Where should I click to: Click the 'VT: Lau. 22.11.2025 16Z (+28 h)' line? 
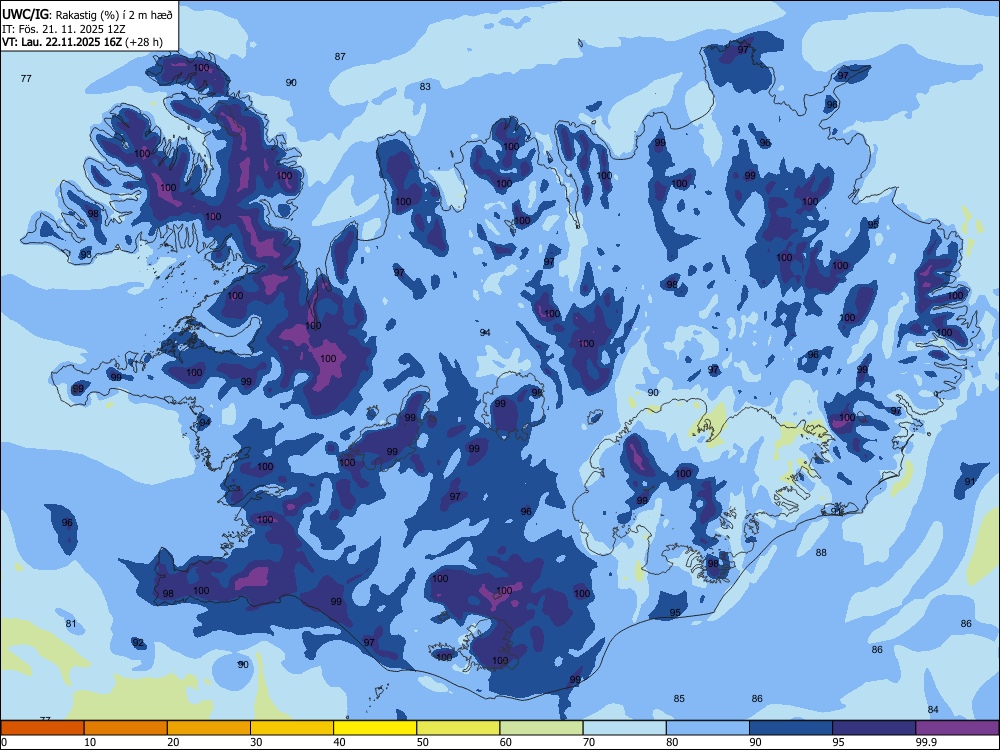tap(82, 42)
